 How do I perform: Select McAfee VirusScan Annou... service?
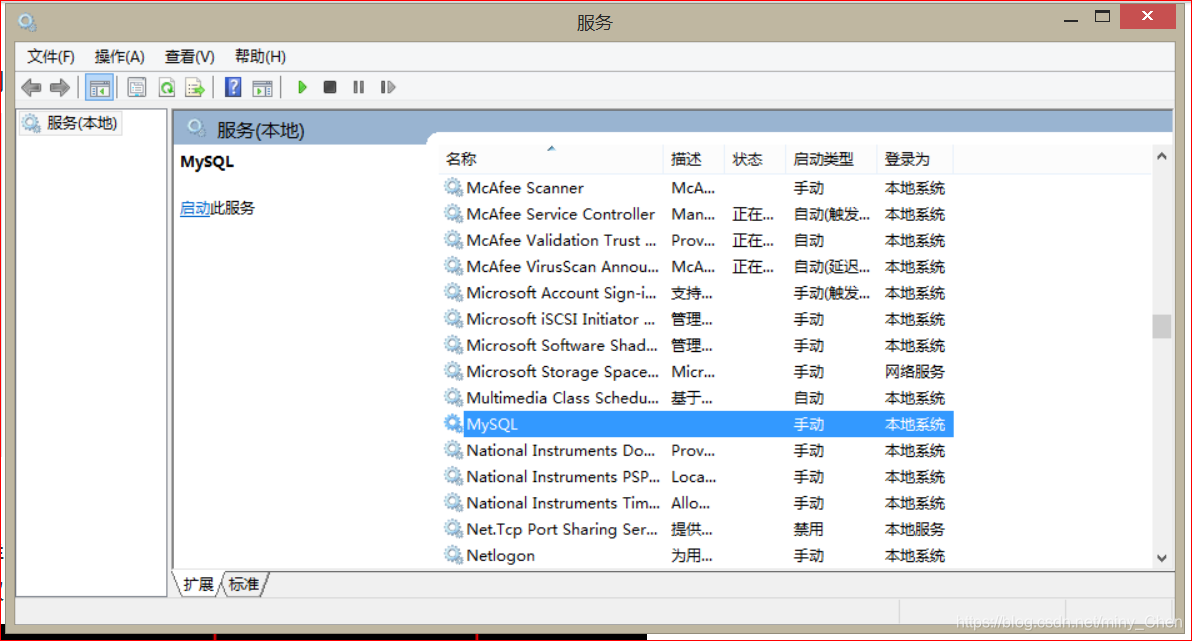click(x=696, y=267)
